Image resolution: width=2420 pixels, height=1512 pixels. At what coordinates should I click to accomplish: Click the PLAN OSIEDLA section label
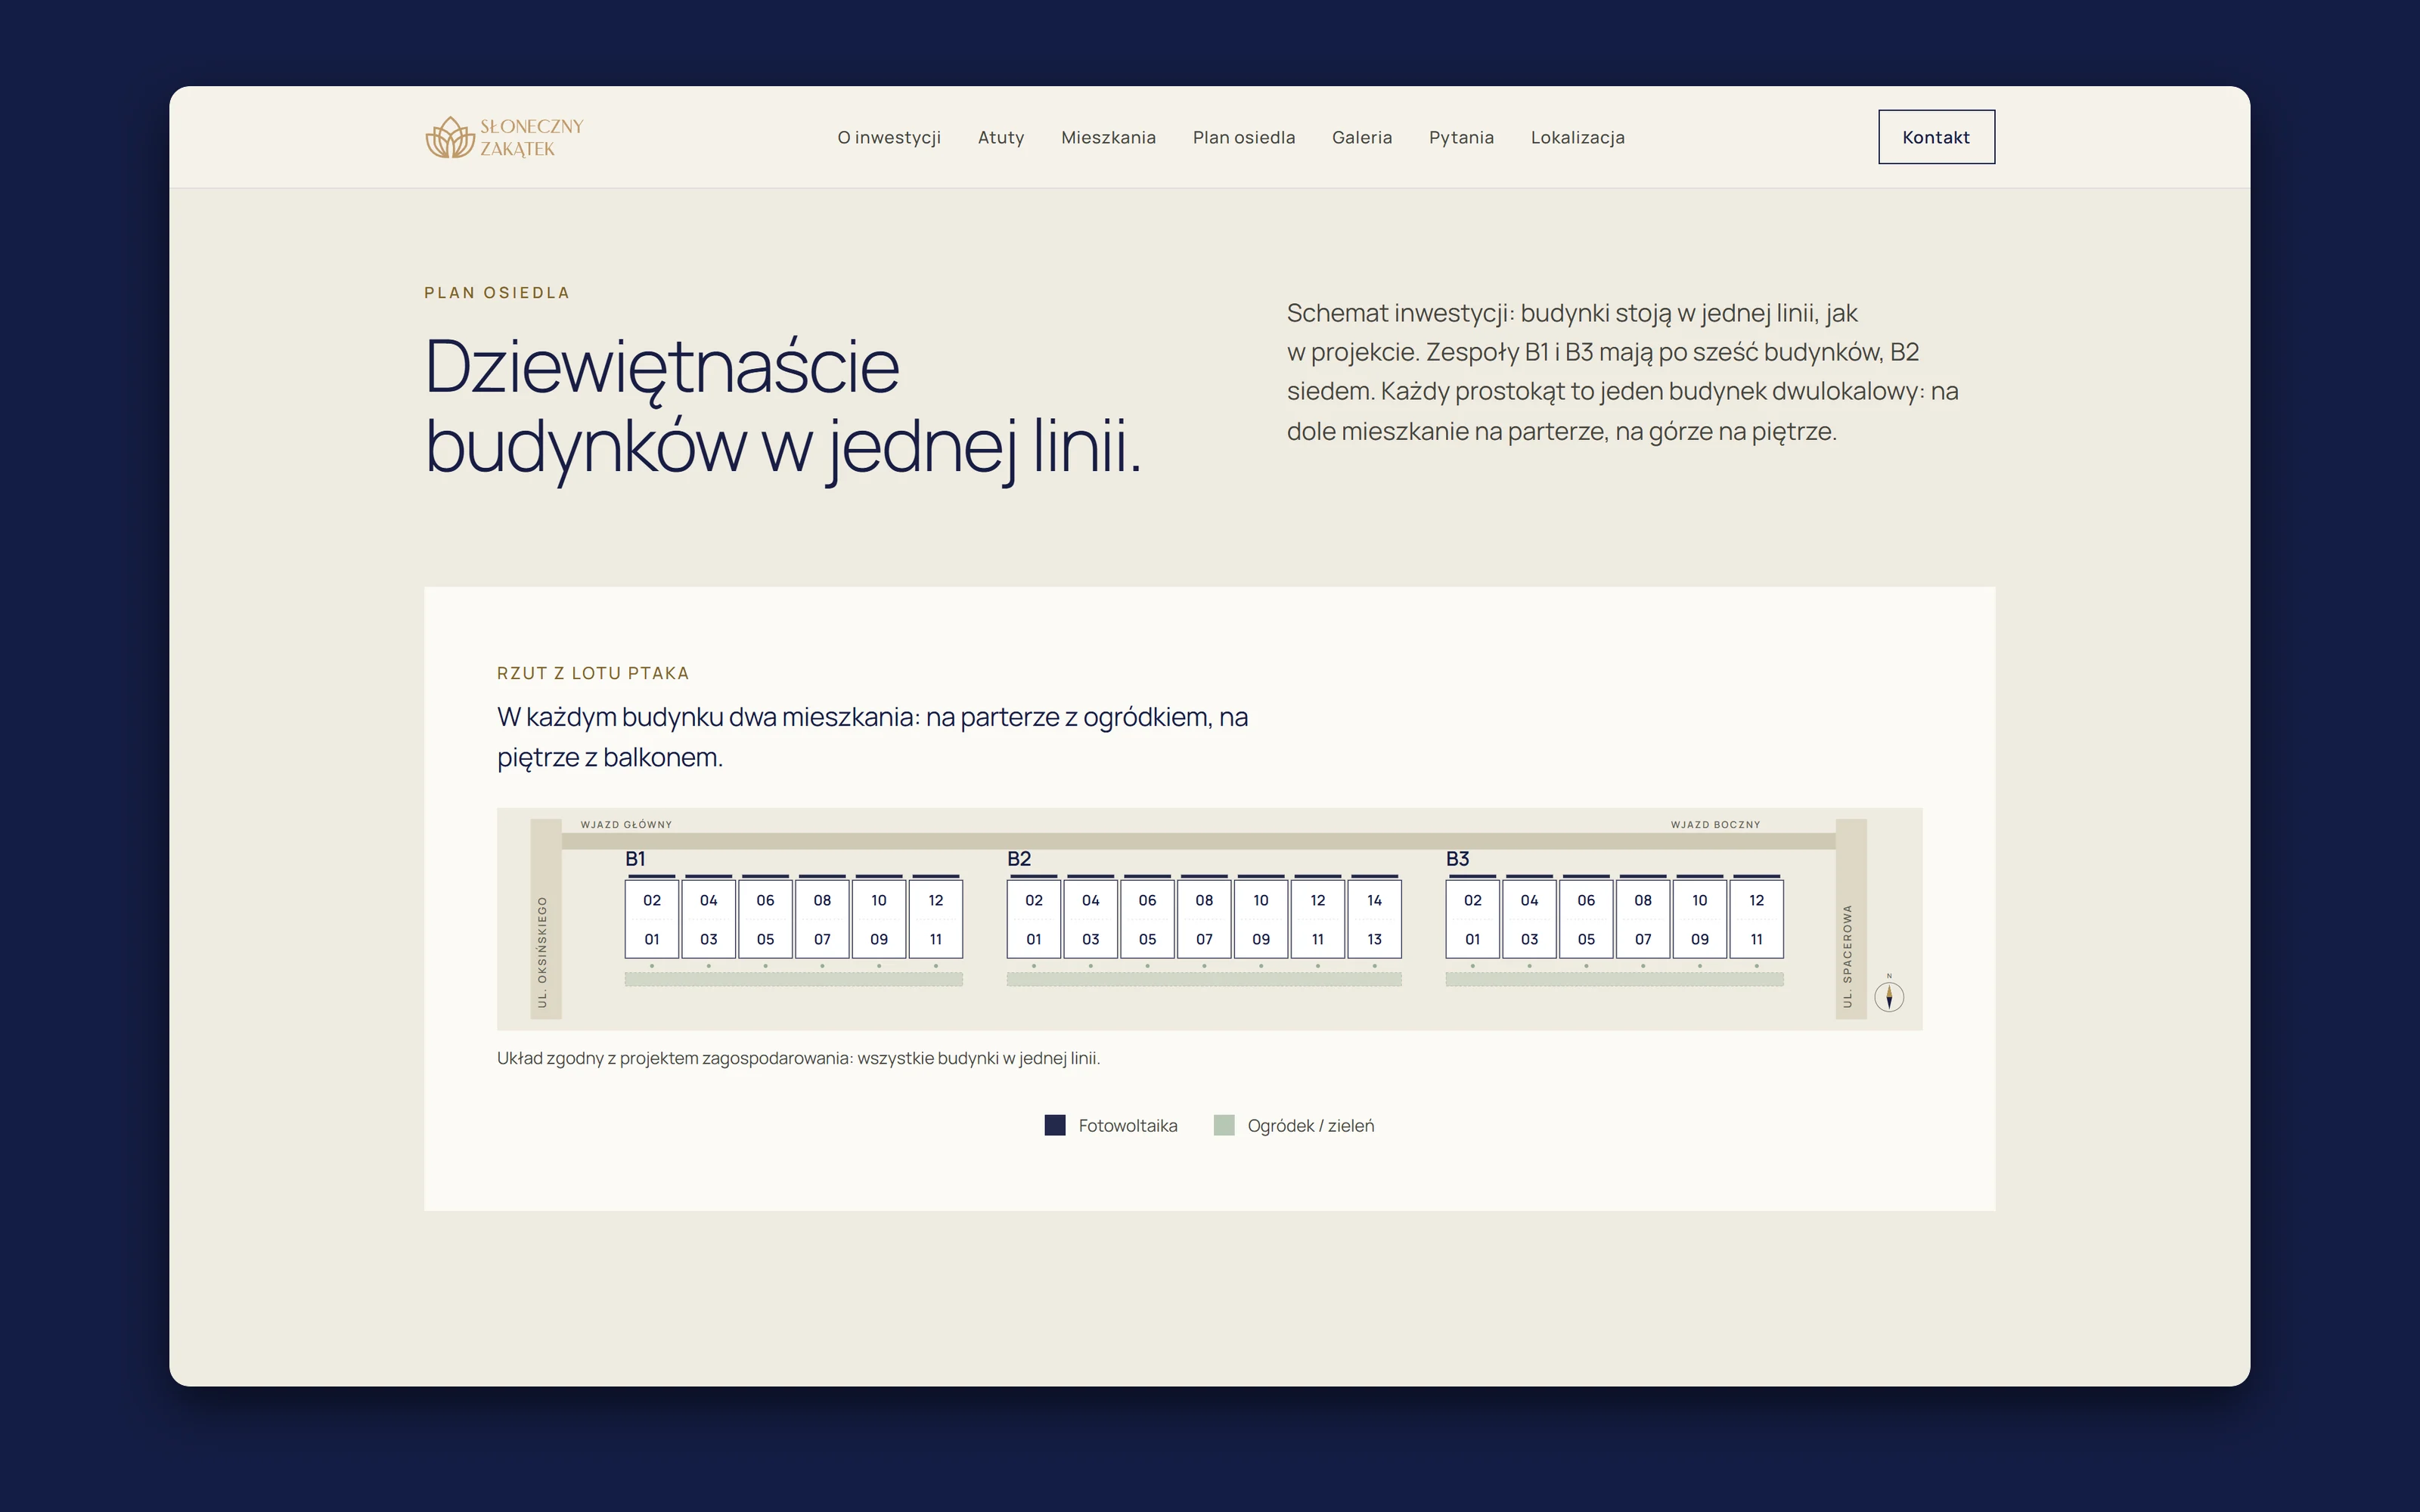click(x=497, y=293)
